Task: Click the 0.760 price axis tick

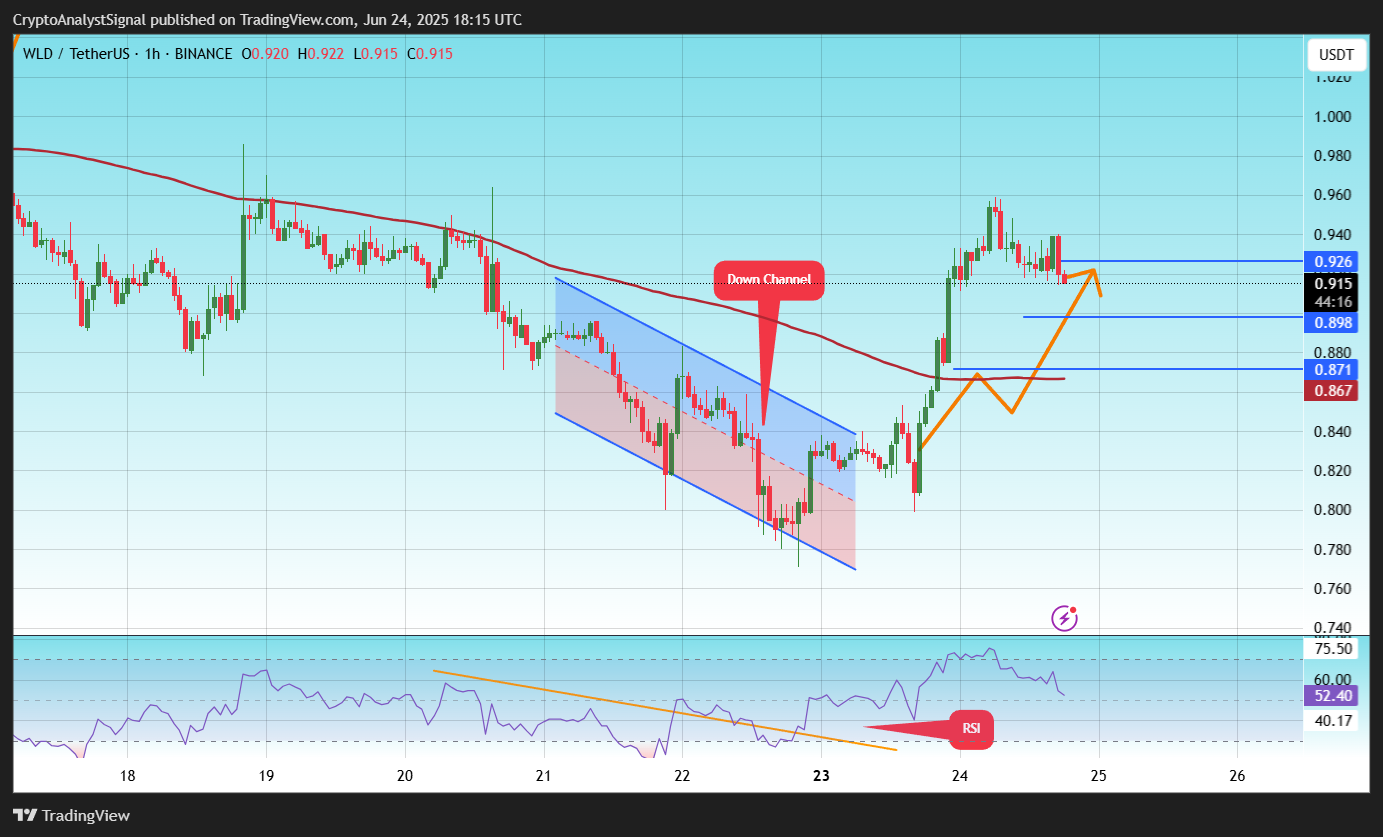Action: [x=1334, y=588]
